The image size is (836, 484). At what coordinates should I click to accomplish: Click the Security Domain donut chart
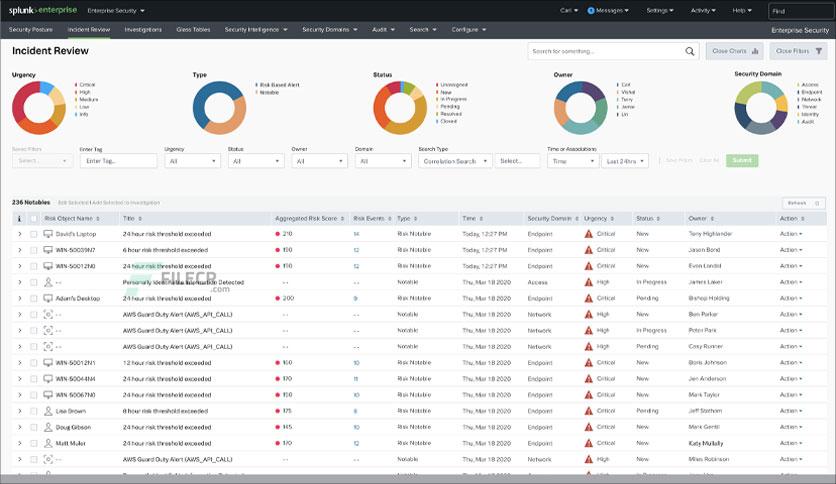point(761,108)
